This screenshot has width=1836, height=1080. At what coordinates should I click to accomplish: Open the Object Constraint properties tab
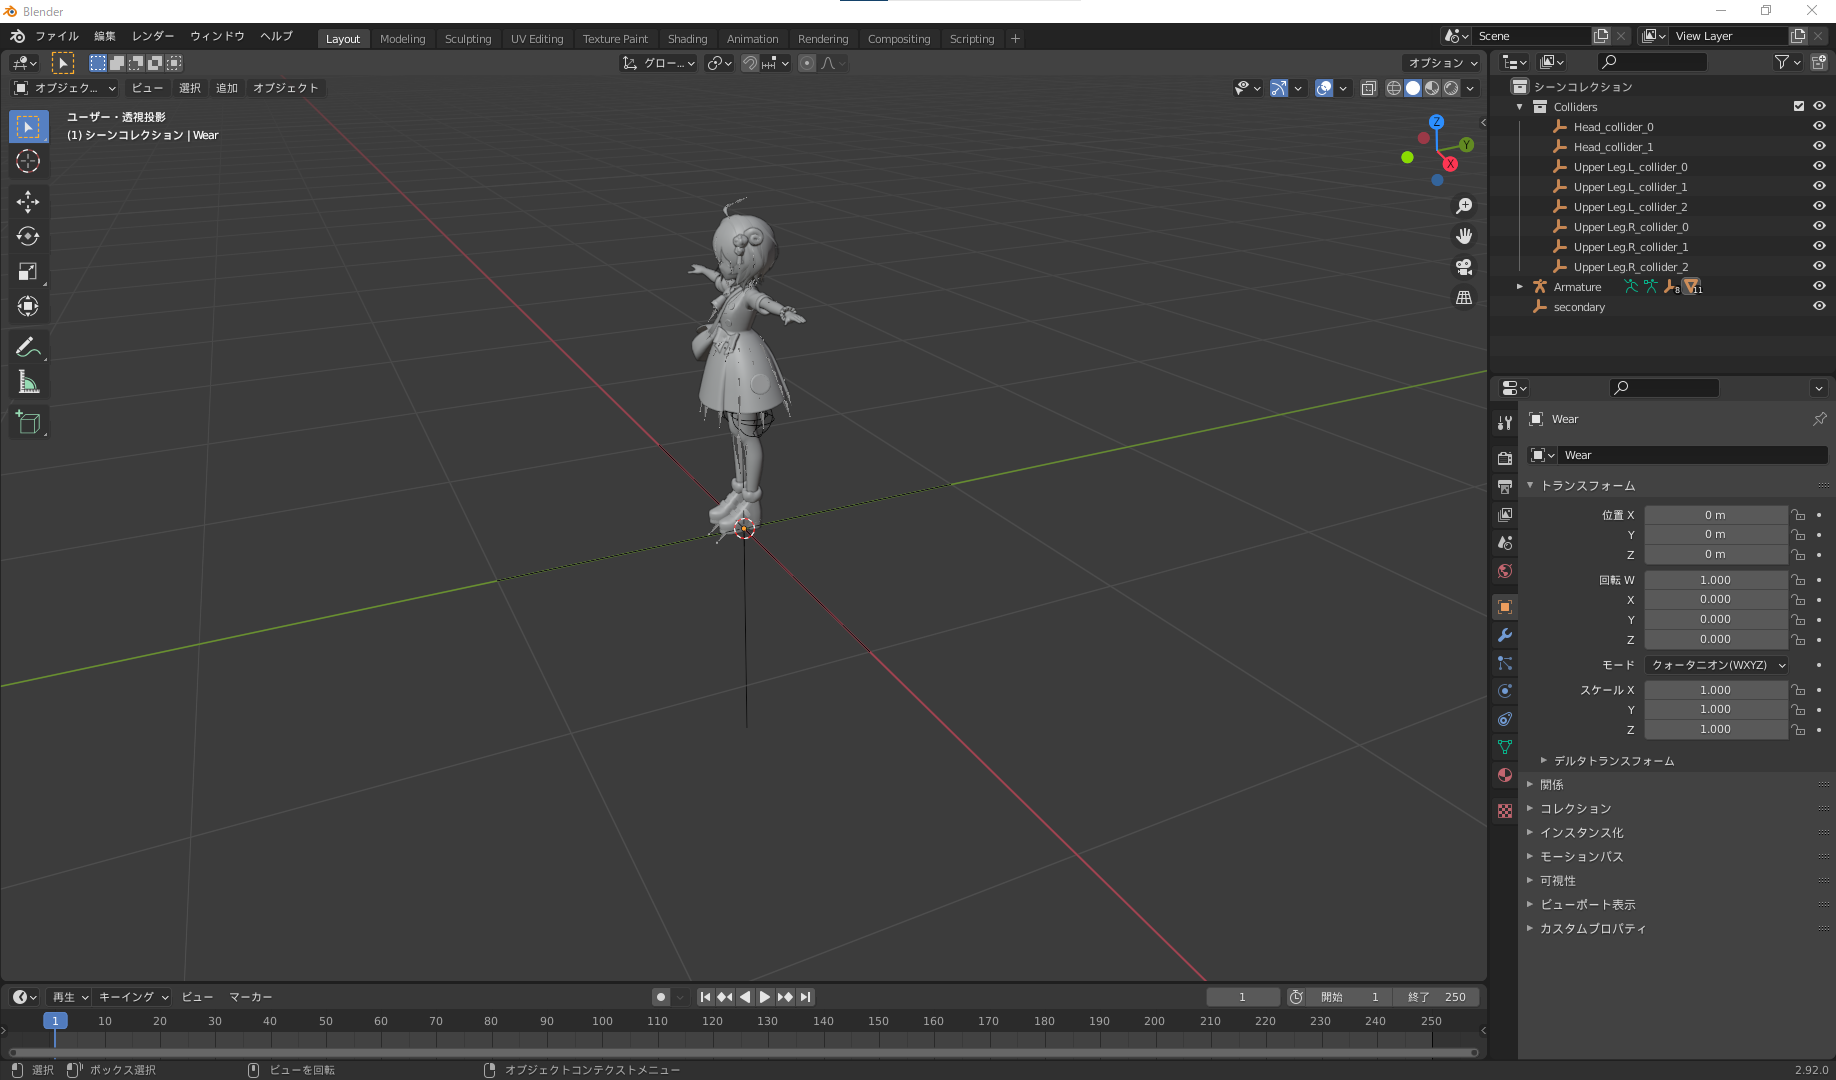(x=1505, y=719)
